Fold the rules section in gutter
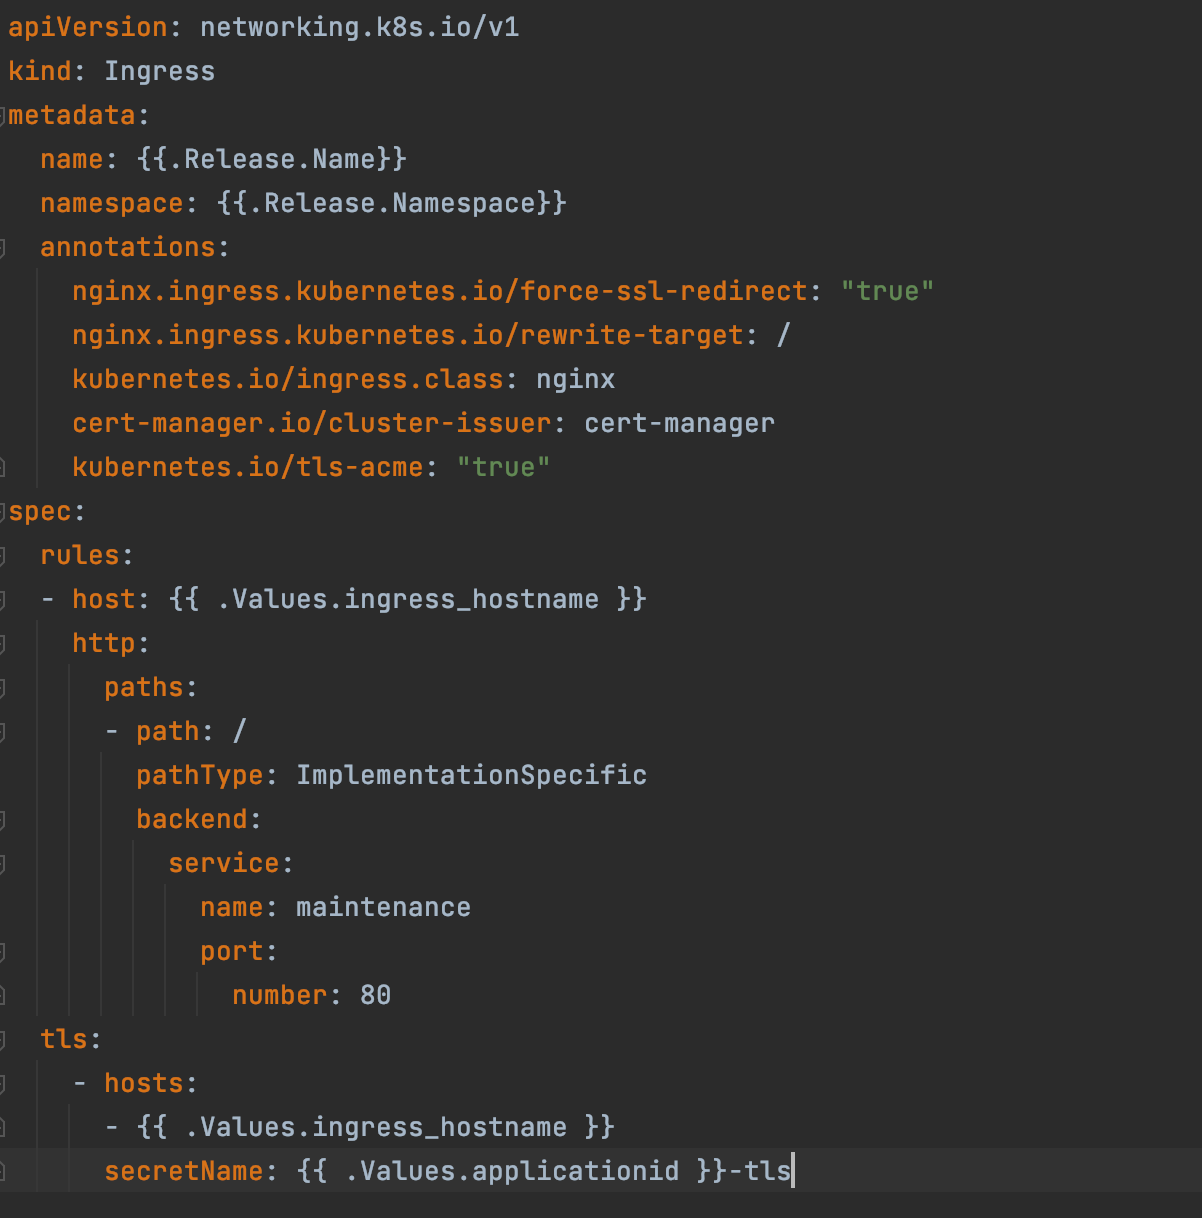This screenshot has width=1202, height=1218. (3, 556)
